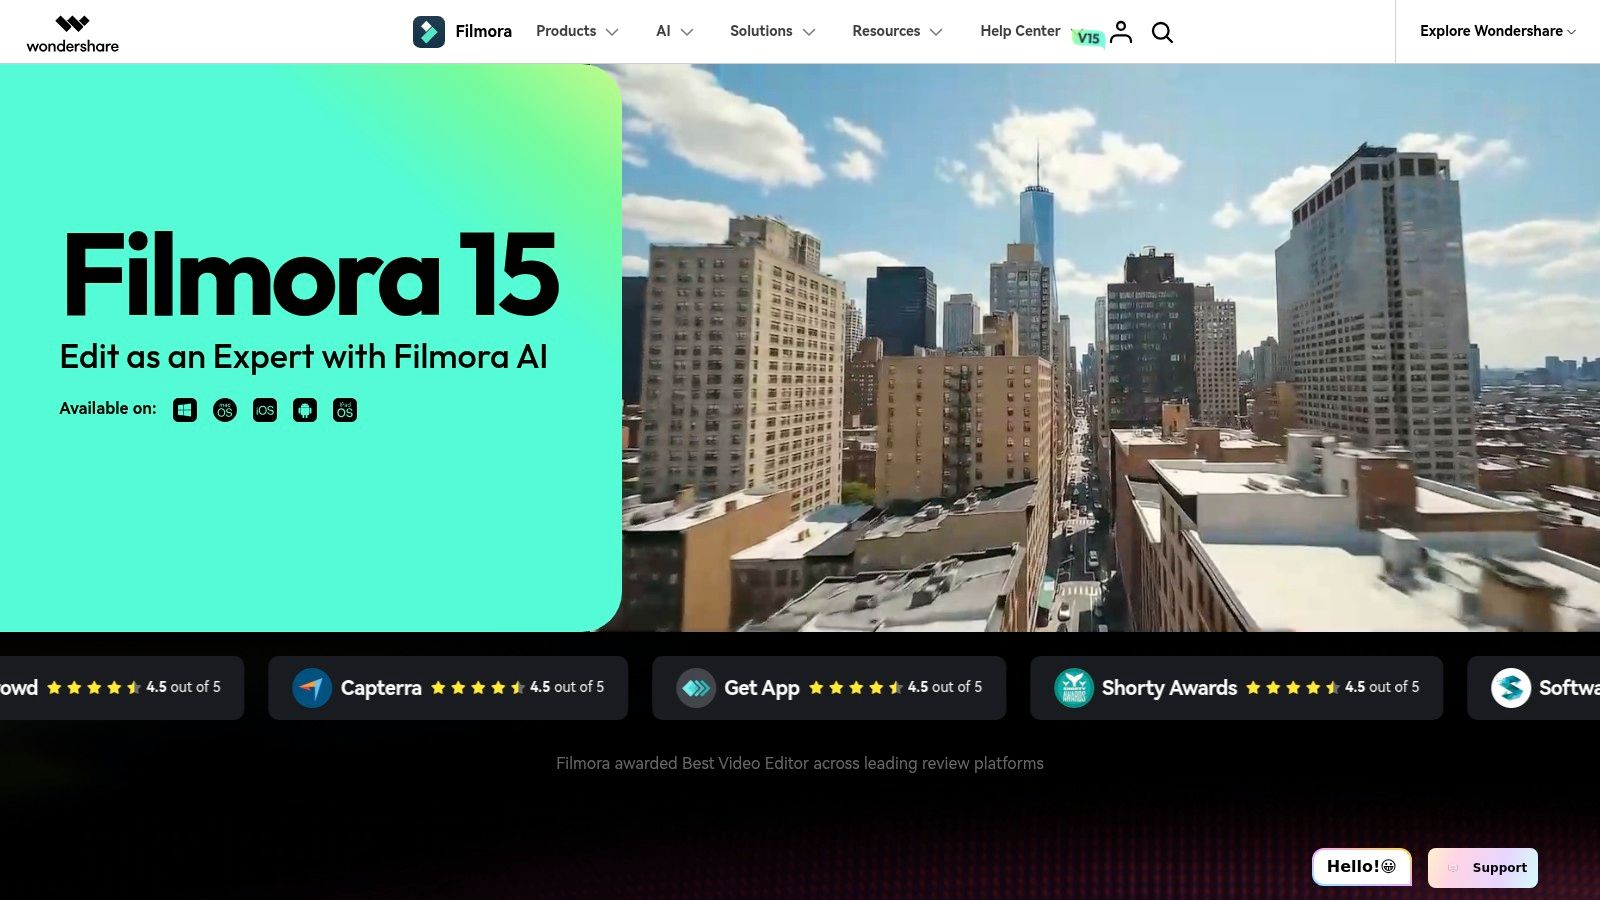Select the iPadOS platform icon
Screen dimensions: 1600x900
tap(345, 410)
